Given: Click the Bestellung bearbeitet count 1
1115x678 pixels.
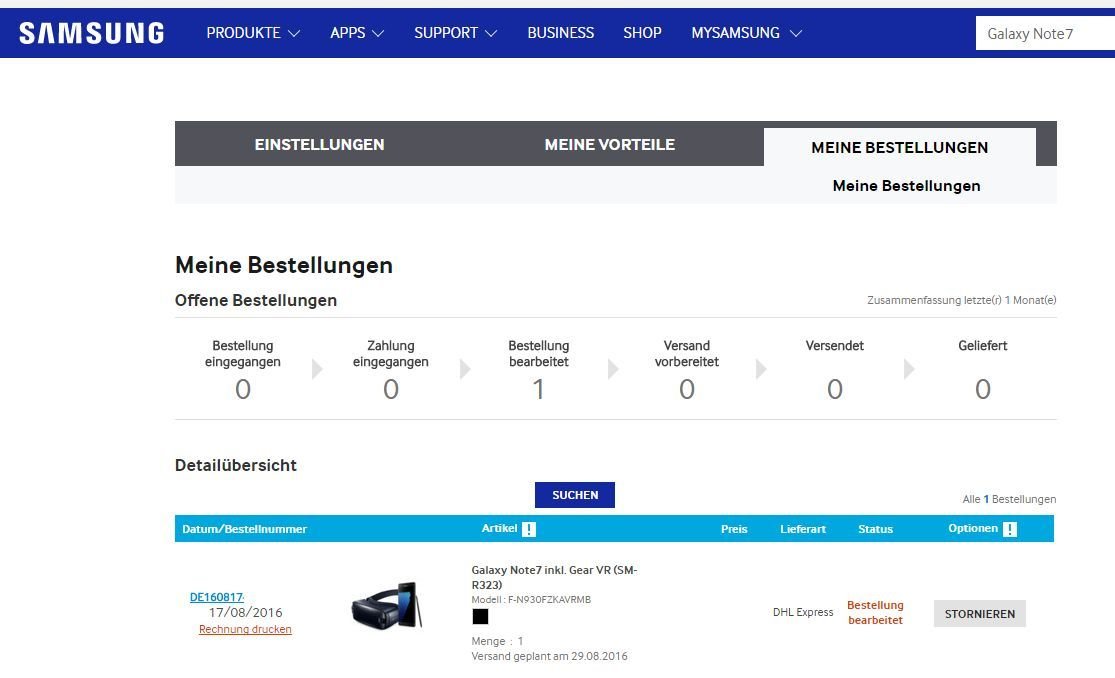Looking at the screenshot, I should (x=538, y=389).
